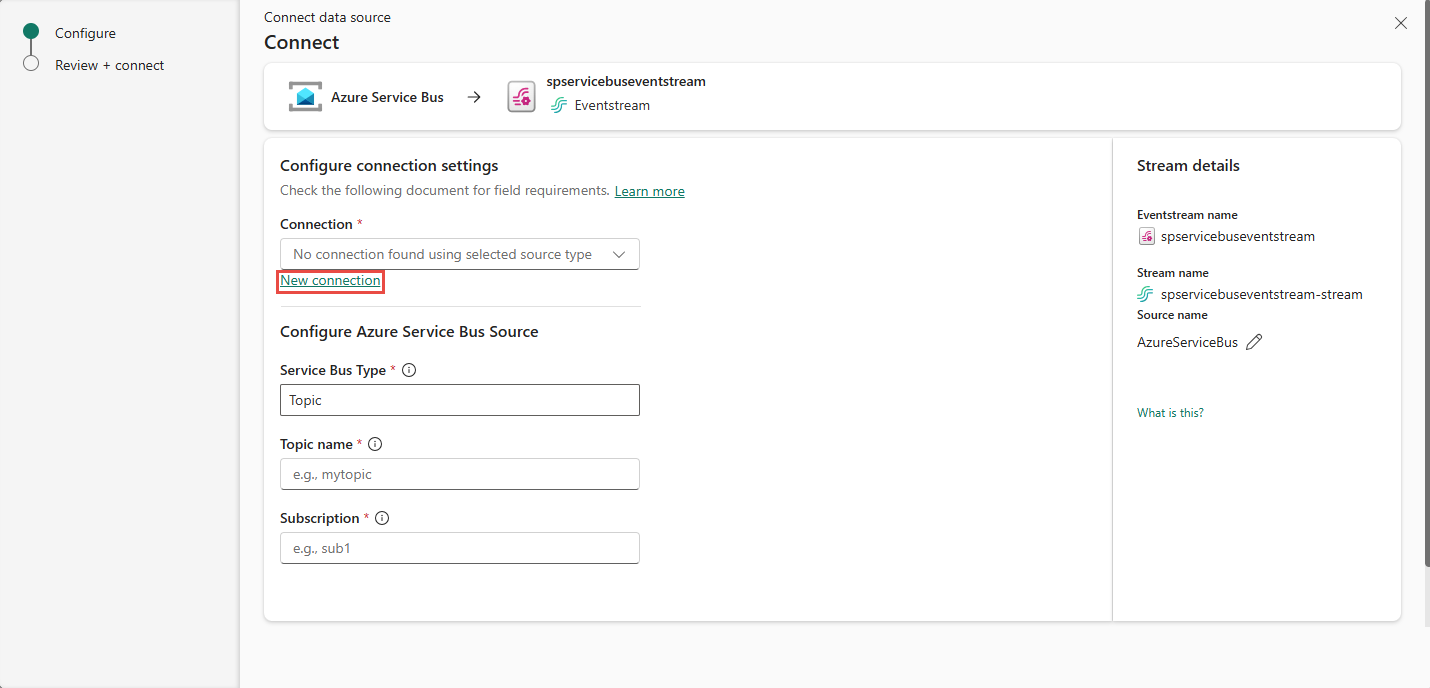Screen dimensions: 1430x688
Task: Select the Review + connect step circle
Action: coord(31,64)
